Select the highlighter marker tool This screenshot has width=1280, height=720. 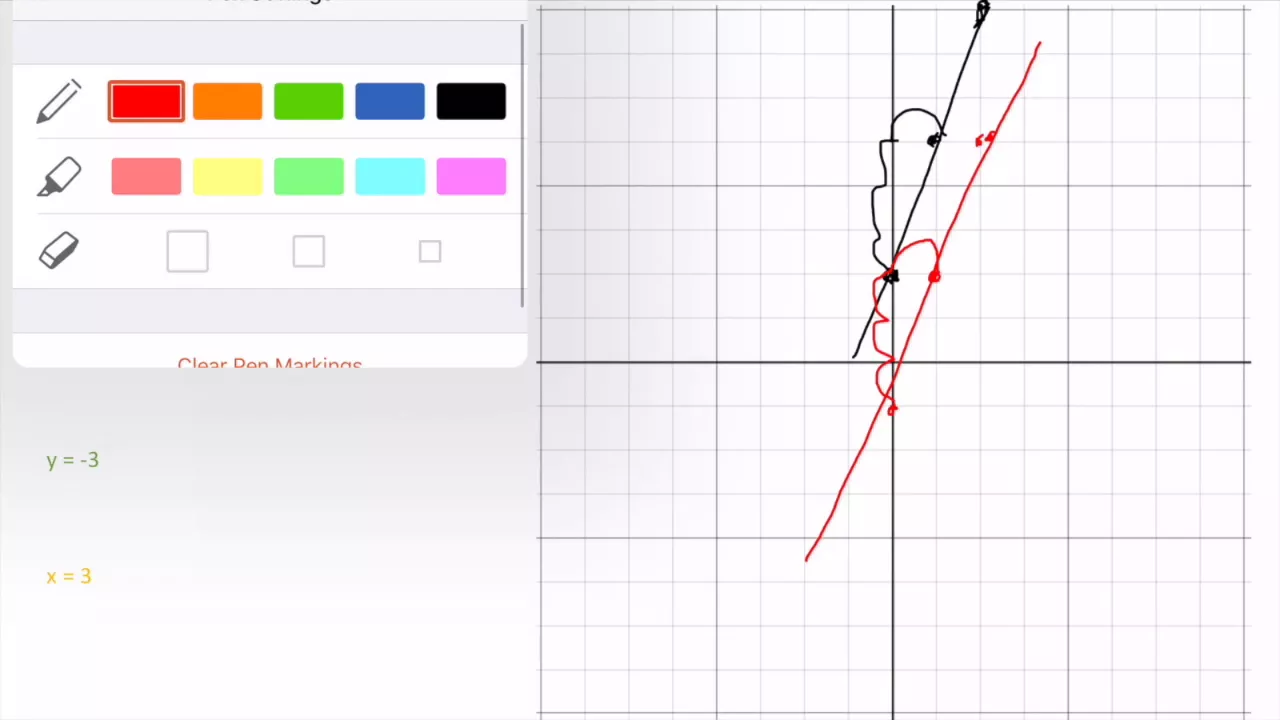[59, 177]
